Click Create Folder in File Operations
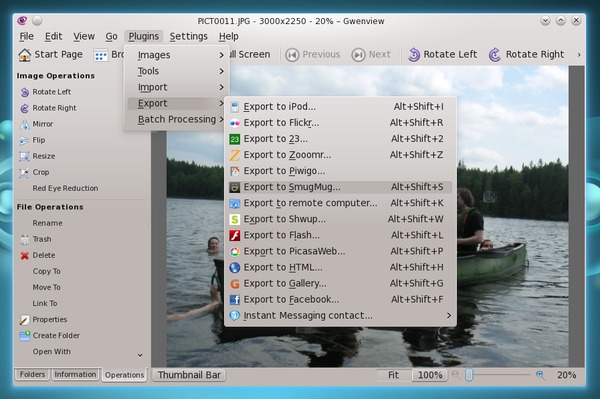 point(50,335)
